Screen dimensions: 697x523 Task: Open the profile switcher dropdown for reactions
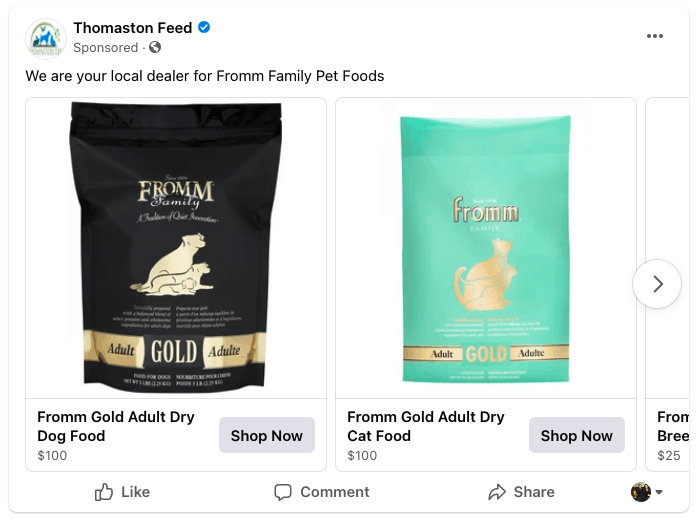click(647, 492)
